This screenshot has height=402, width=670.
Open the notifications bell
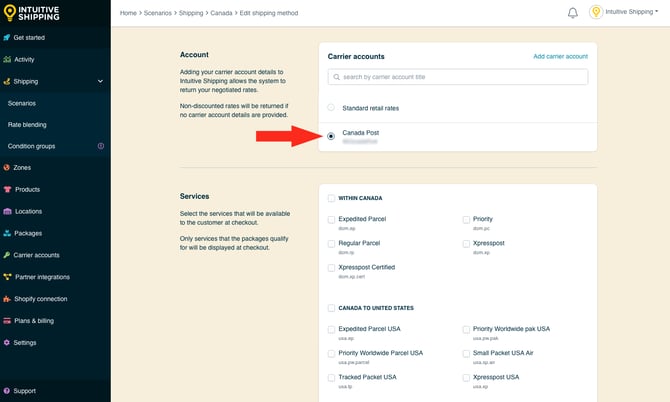[573, 13]
